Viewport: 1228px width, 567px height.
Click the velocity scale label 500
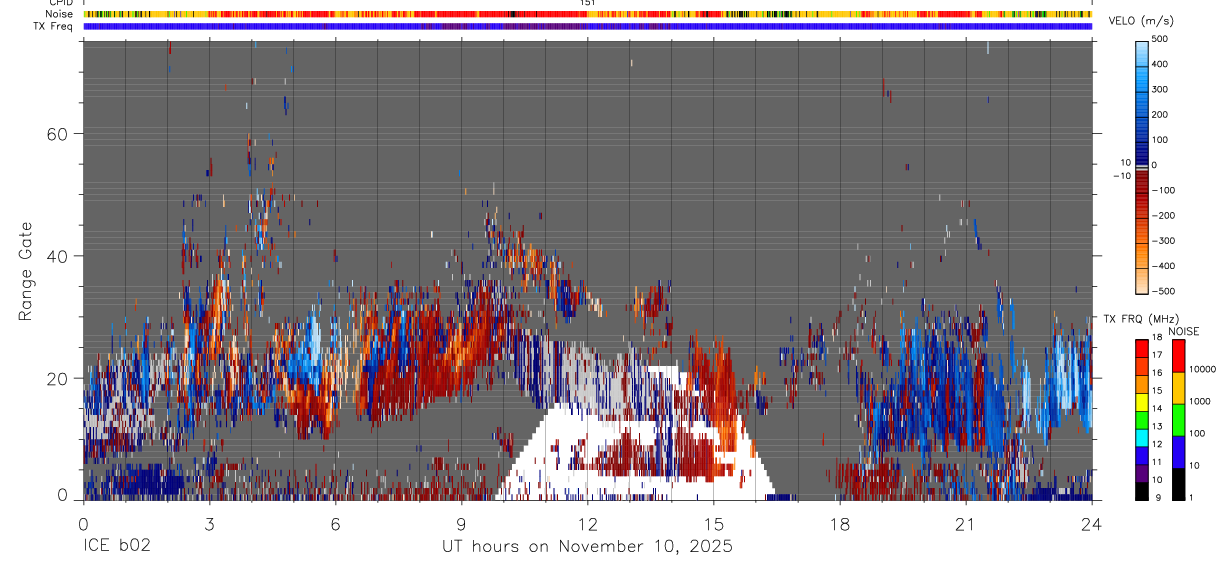click(1159, 39)
